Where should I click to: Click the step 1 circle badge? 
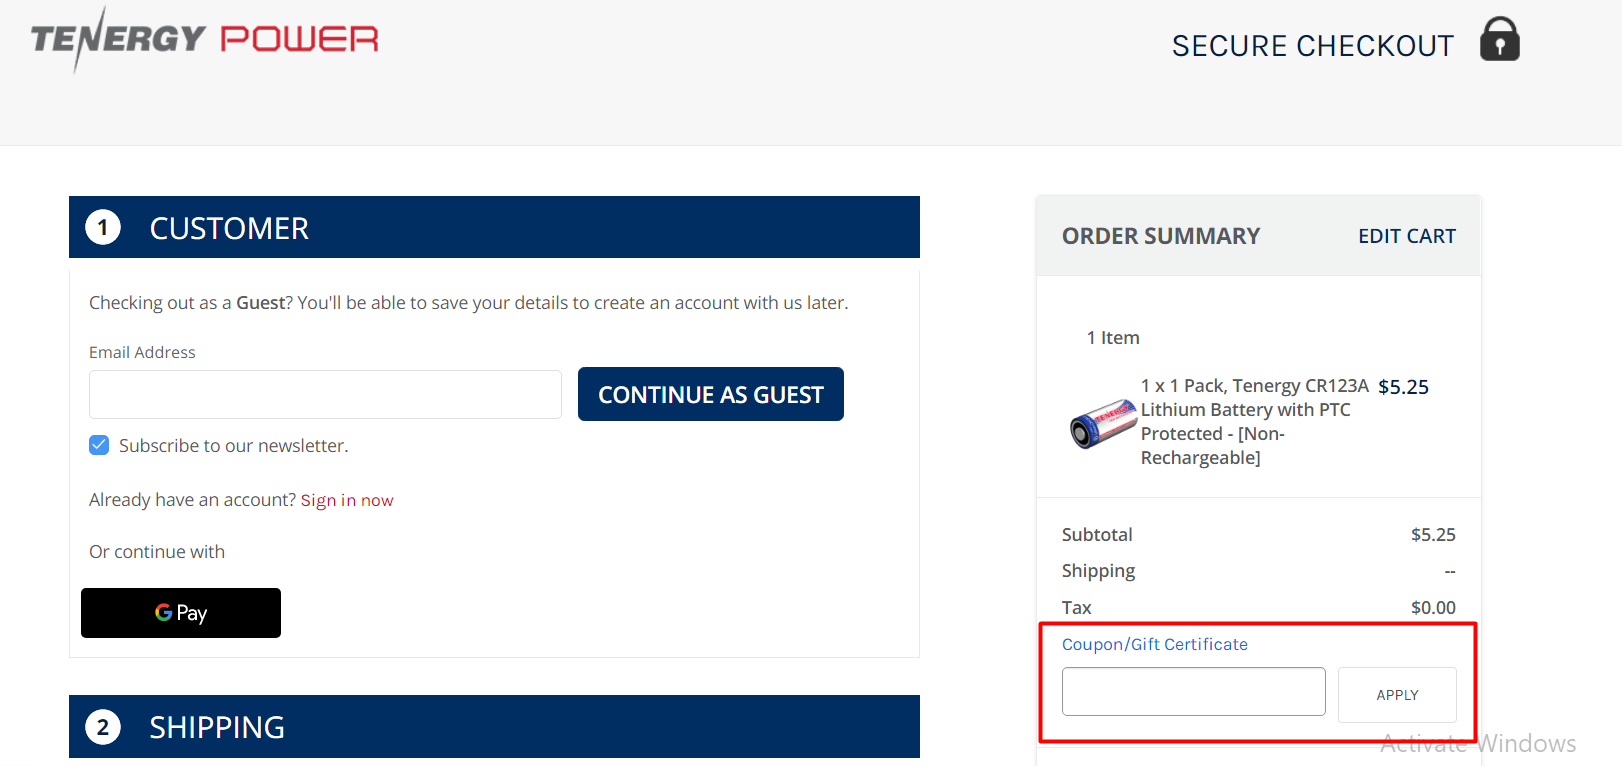(103, 227)
